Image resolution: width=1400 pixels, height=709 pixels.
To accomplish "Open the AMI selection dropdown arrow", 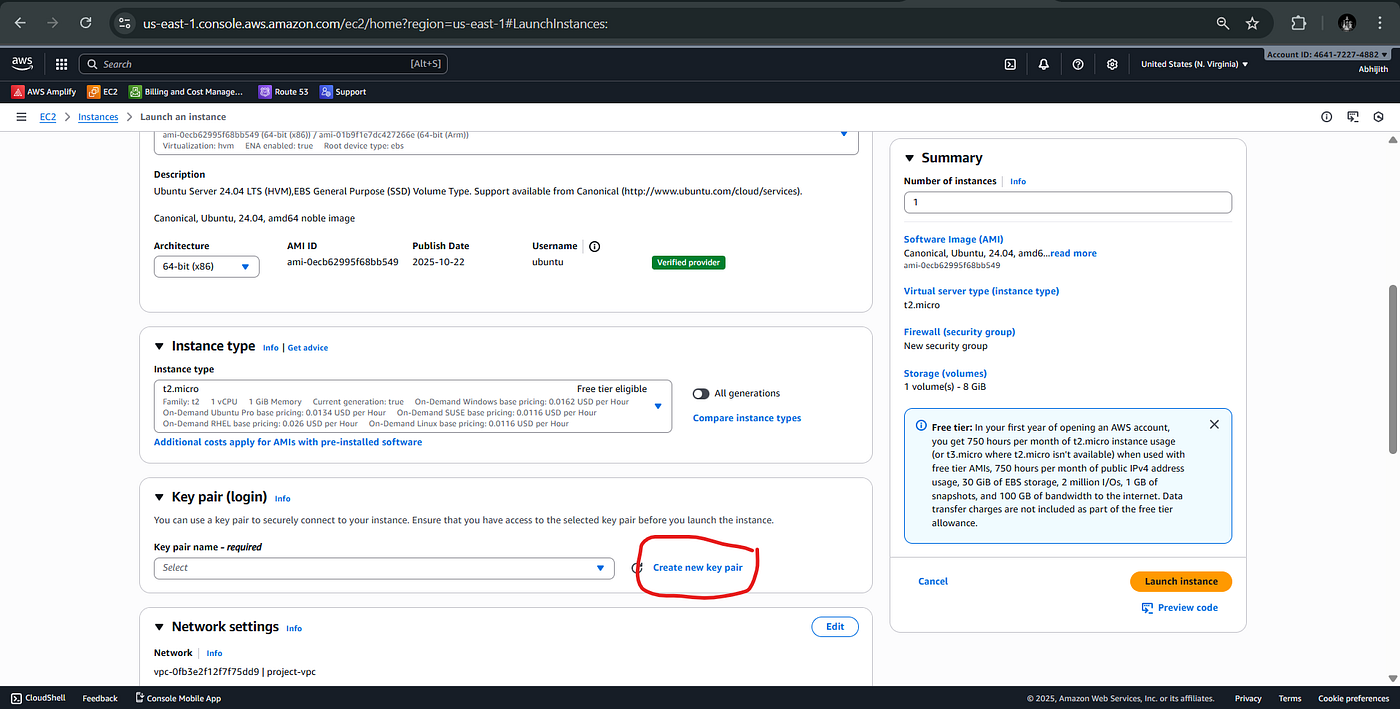I will point(843,133).
